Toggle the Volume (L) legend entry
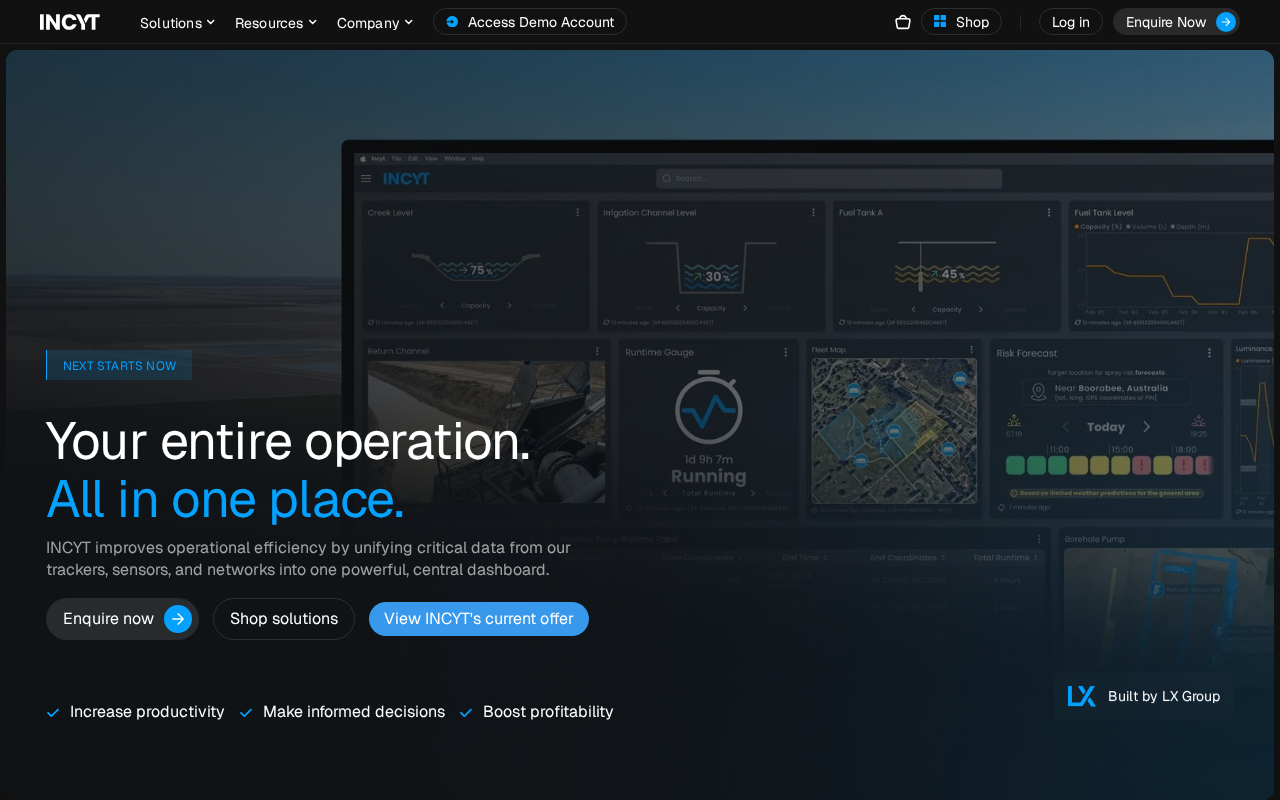This screenshot has height=800, width=1280. pyautogui.click(x=1147, y=227)
